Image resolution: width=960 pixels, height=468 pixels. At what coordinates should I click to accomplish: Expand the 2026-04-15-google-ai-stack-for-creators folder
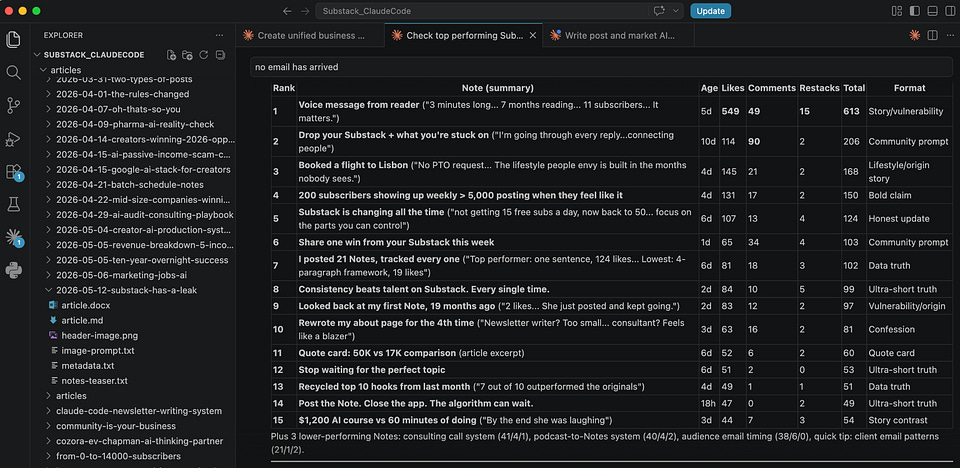(143, 170)
